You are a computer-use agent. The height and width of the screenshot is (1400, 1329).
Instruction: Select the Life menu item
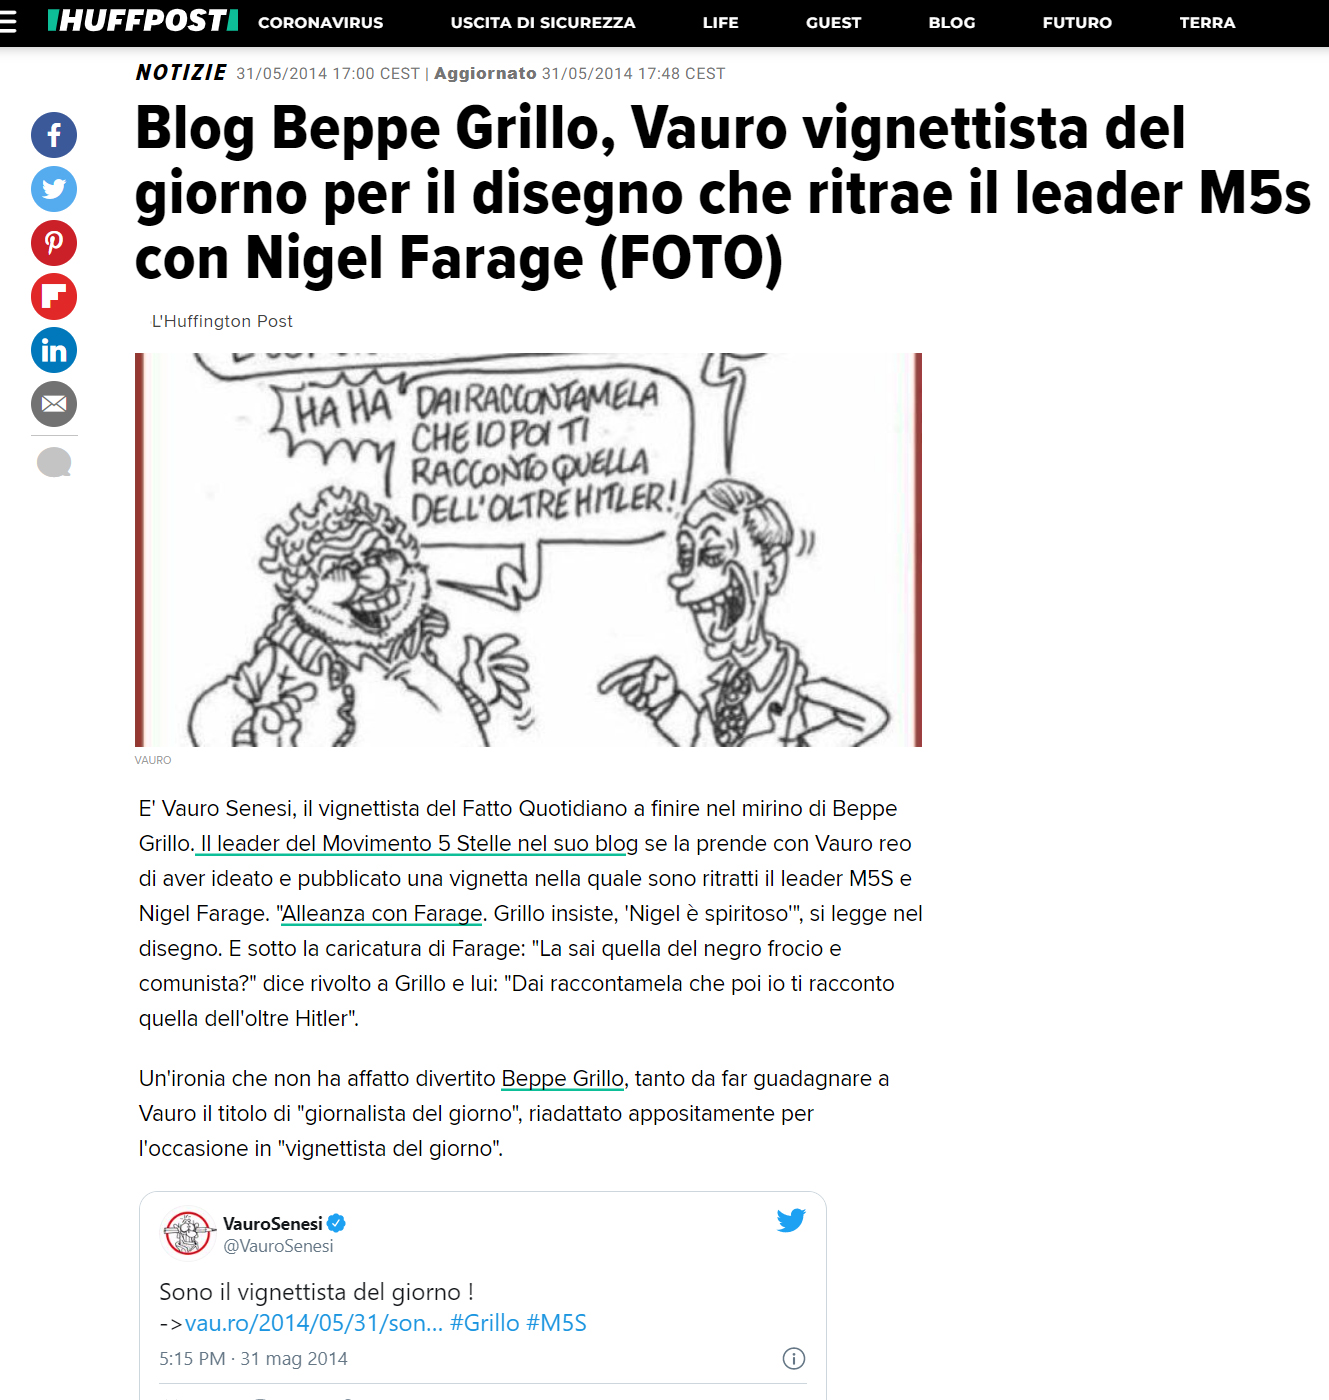(x=721, y=22)
